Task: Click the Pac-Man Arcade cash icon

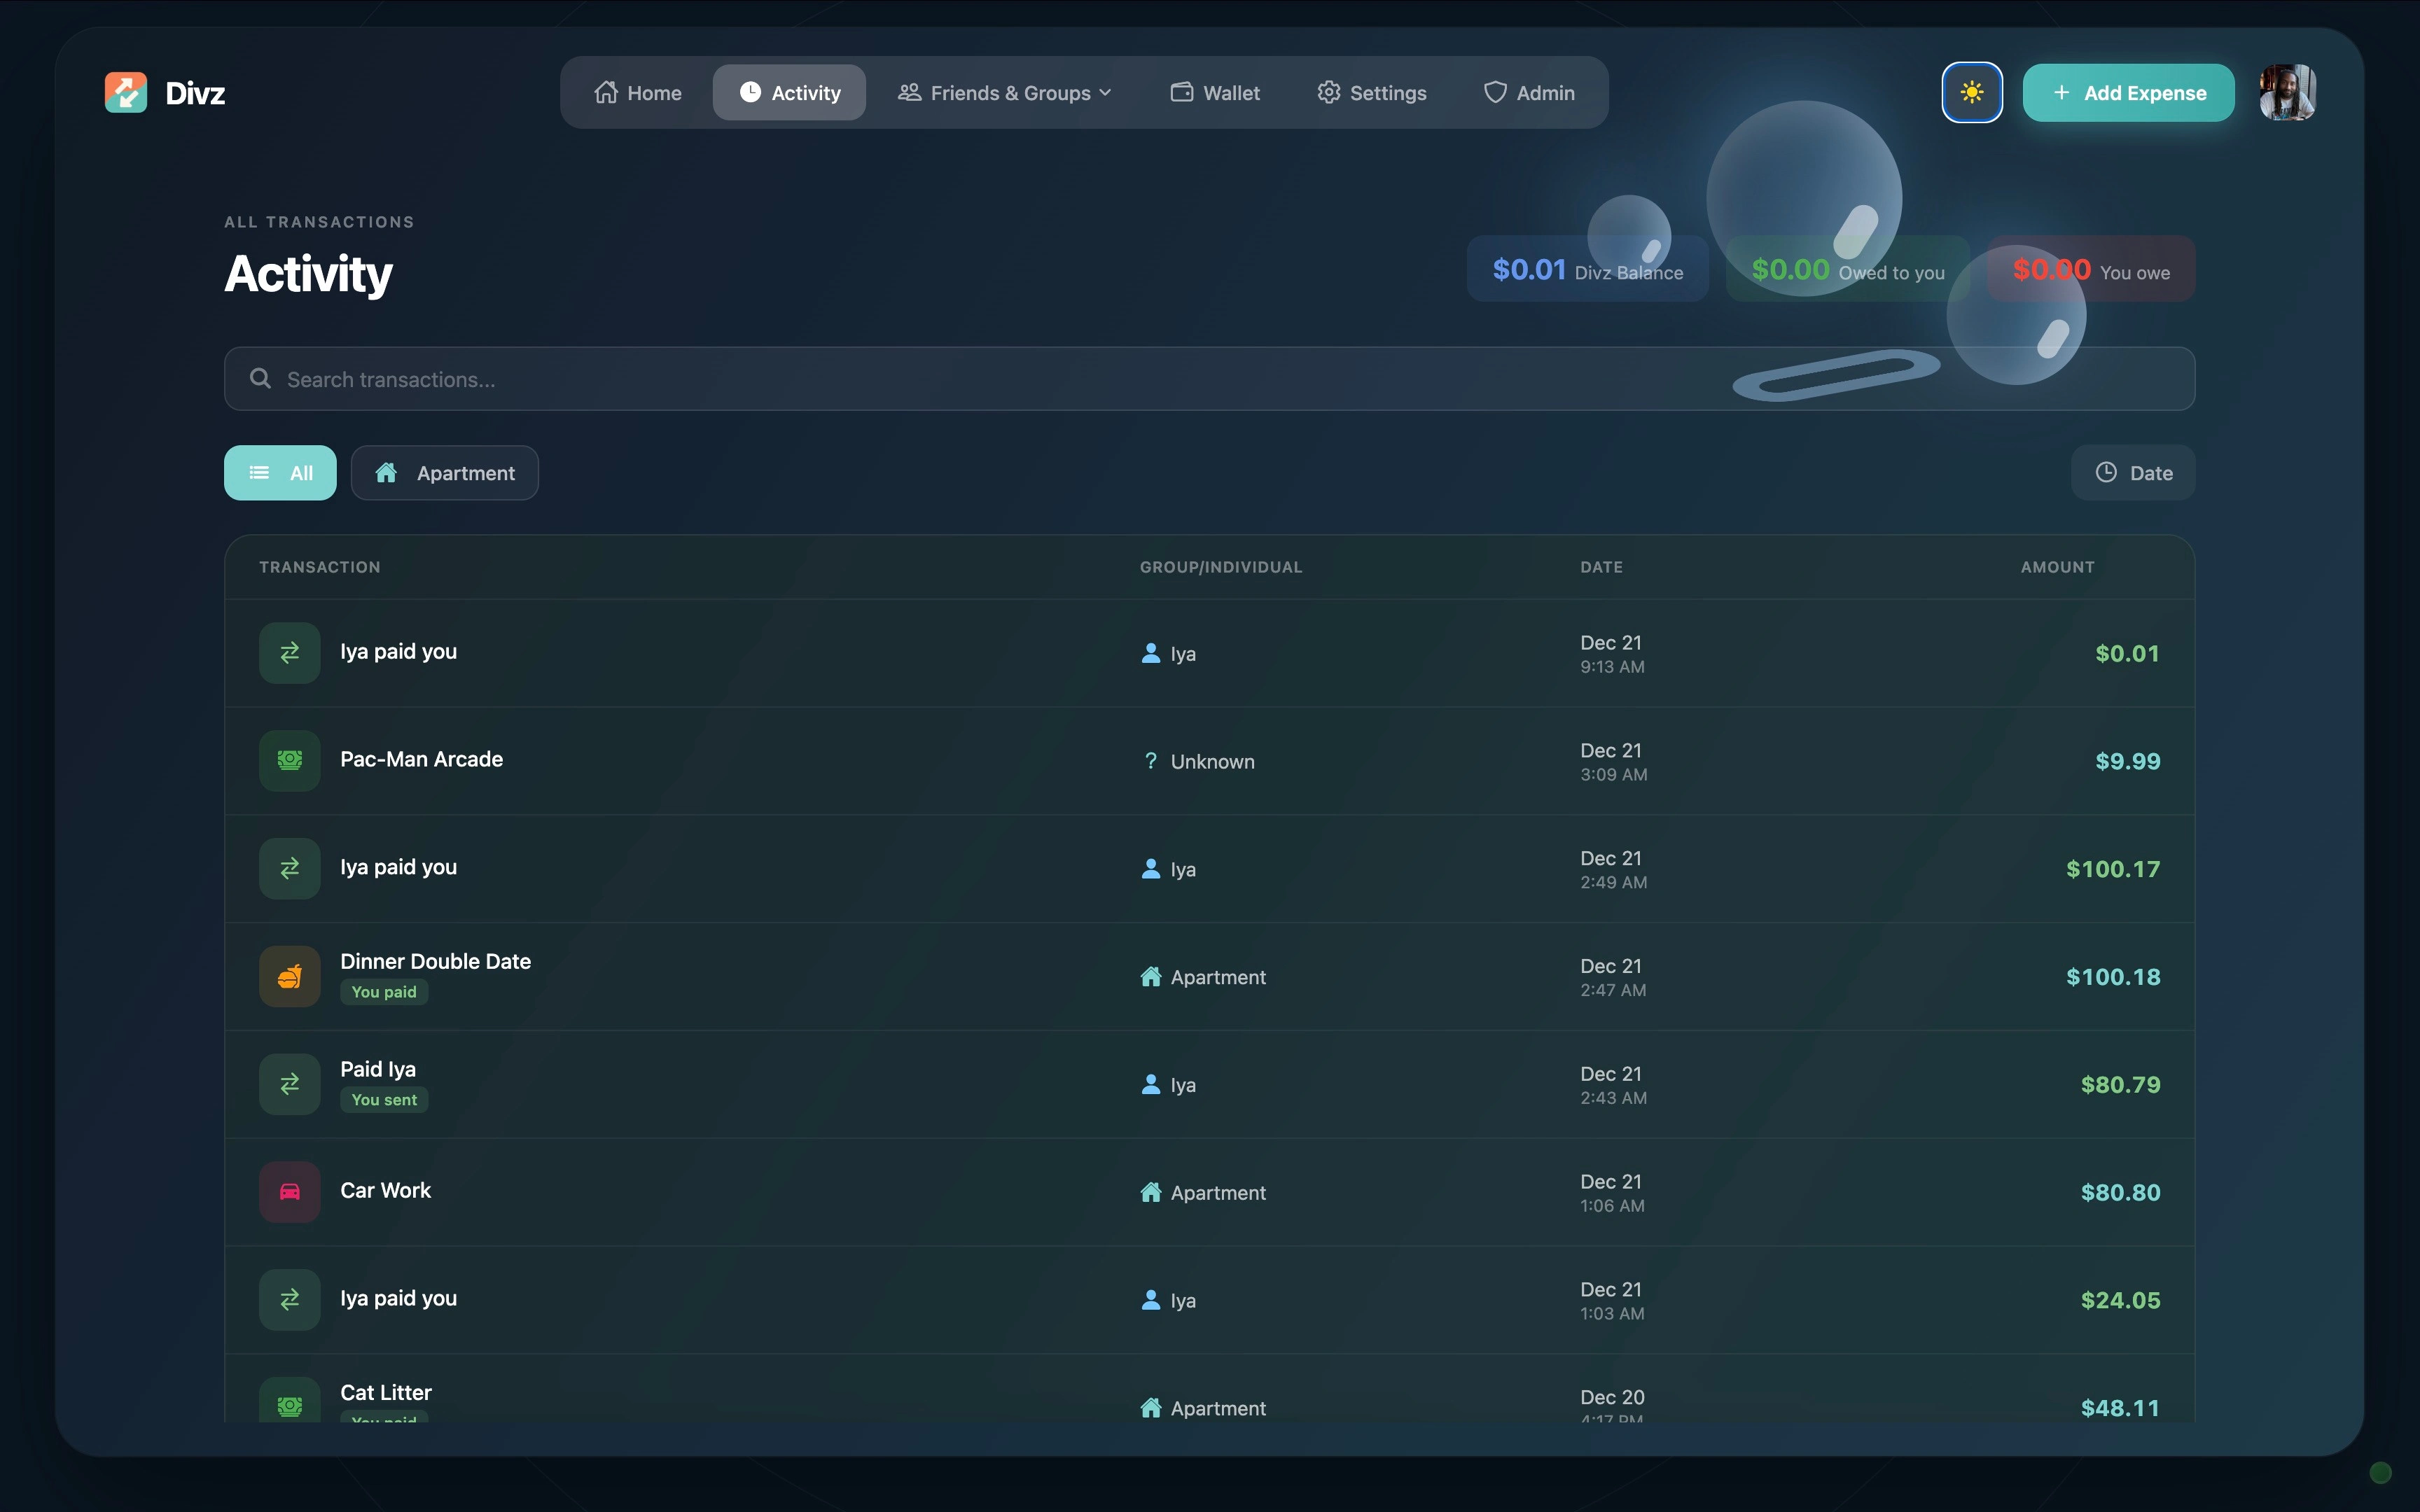Action: pos(290,761)
